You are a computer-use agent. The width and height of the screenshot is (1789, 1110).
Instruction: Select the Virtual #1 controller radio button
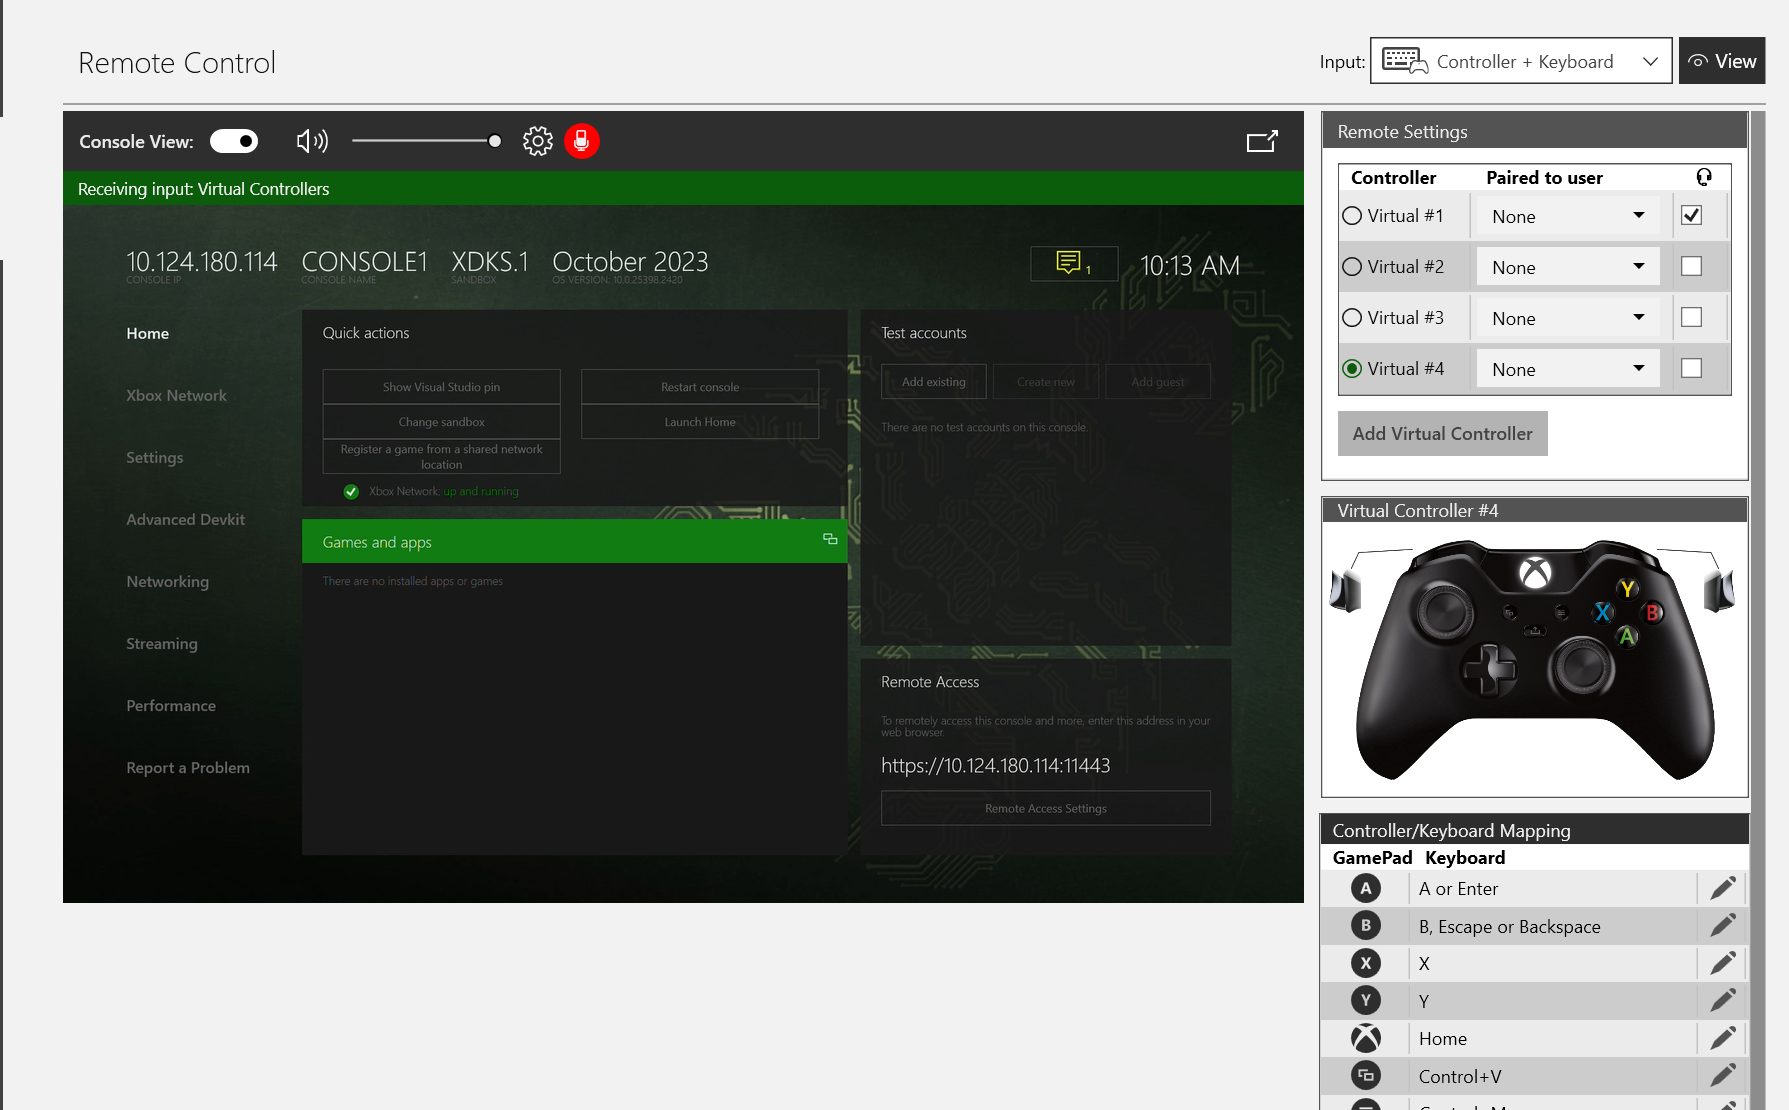coord(1352,216)
